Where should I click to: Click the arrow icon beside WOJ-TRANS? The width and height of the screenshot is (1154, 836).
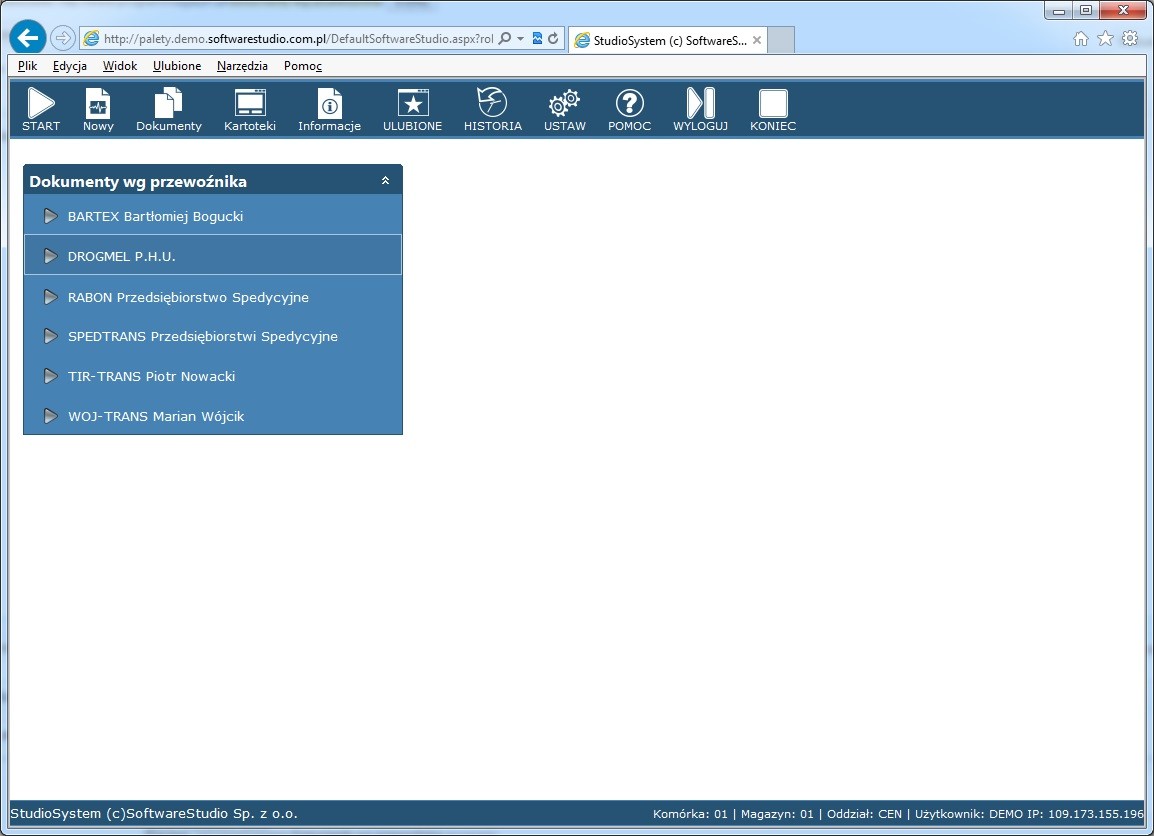[x=51, y=416]
